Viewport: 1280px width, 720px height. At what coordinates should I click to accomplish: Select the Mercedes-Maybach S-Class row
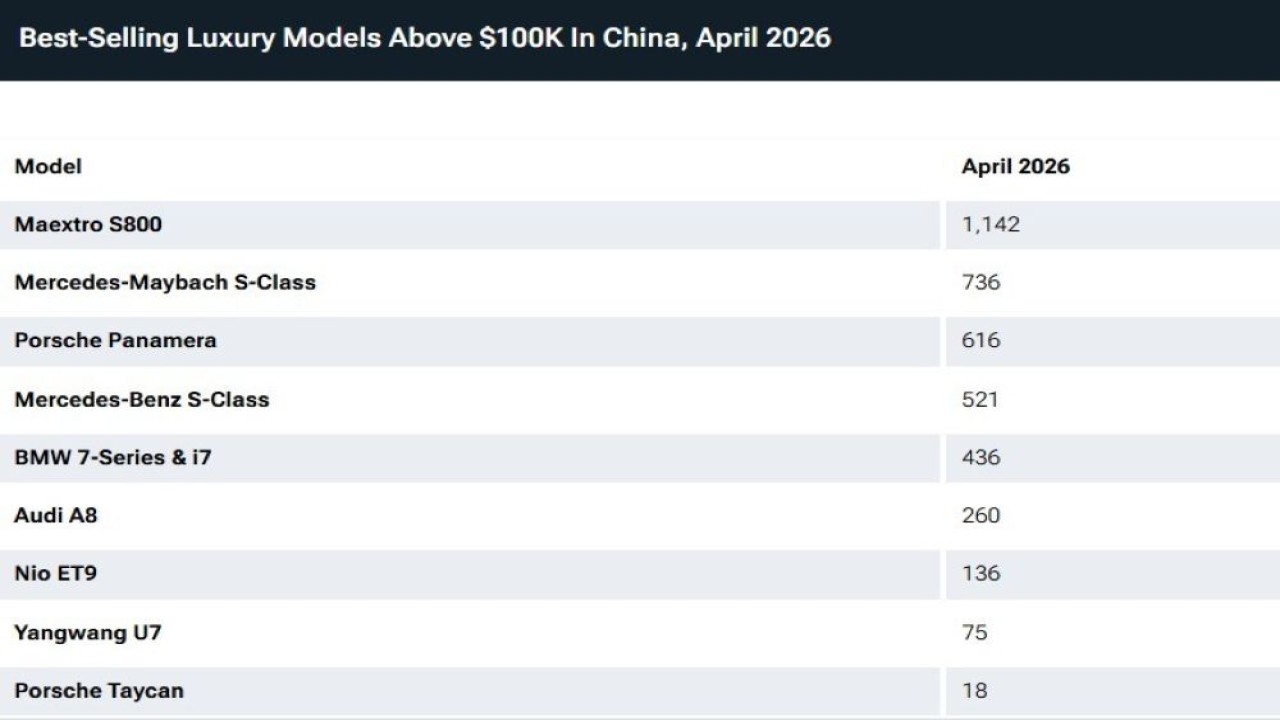coord(640,283)
